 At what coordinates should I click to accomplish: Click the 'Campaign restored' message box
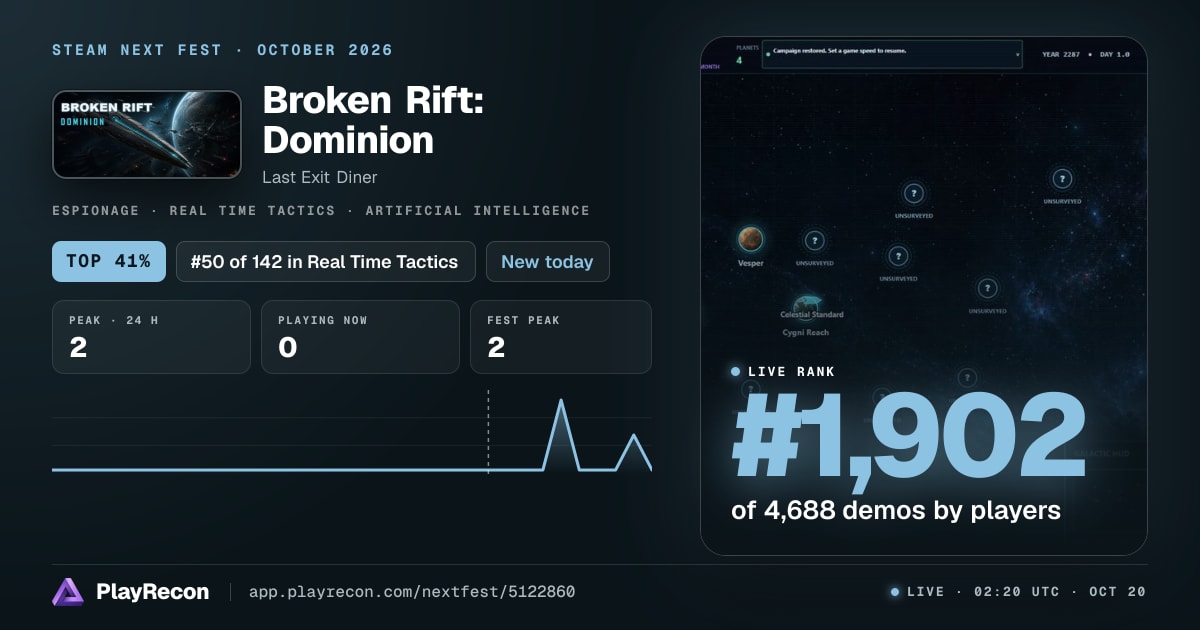pos(892,54)
